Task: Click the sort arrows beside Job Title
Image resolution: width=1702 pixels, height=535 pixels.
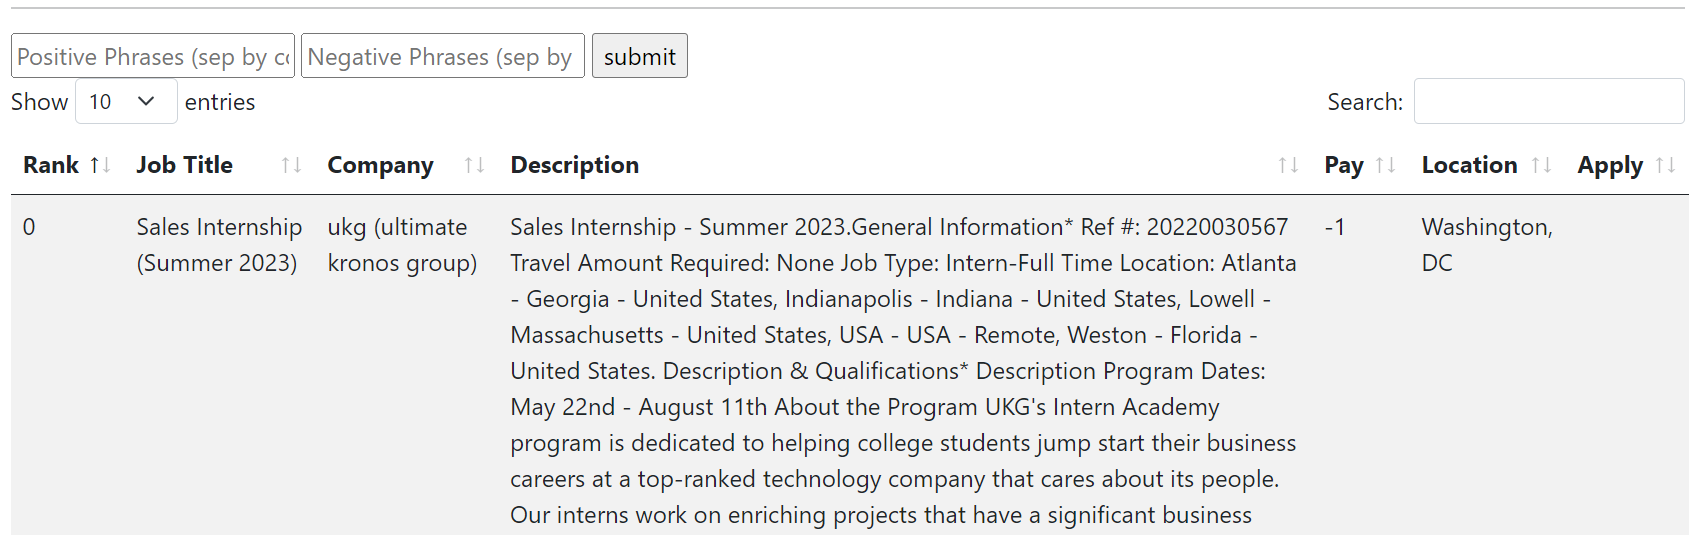Action: pos(291,165)
